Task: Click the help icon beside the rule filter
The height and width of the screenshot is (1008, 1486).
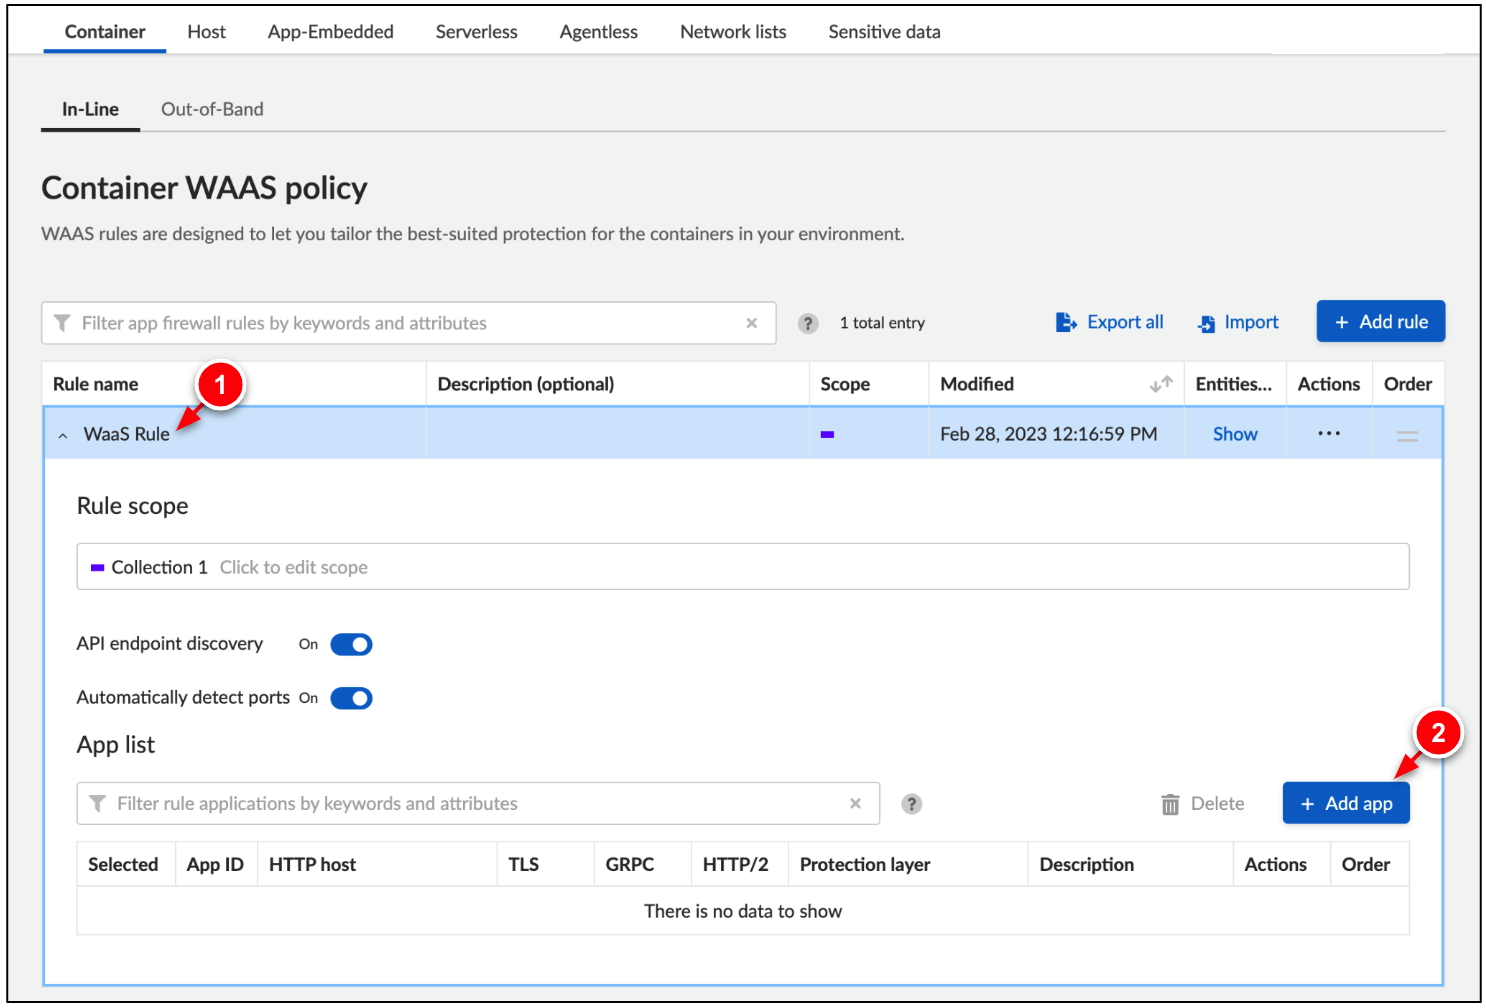Action: (x=808, y=323)
